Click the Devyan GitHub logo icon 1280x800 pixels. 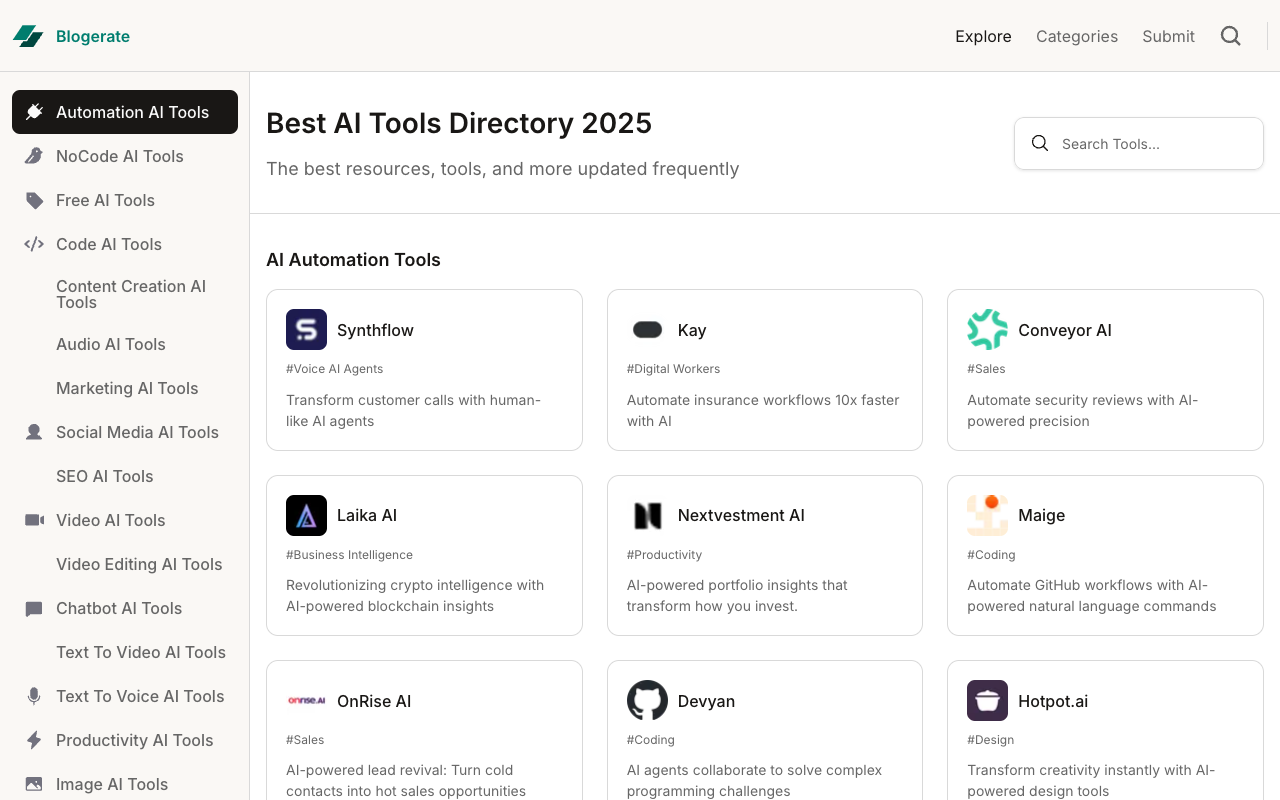click(647, 701)
